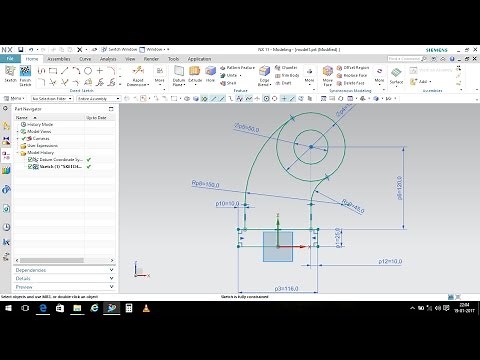Switch to the Tools ribbon tab
Screen dimensions: 480x360
click(173, 59)
